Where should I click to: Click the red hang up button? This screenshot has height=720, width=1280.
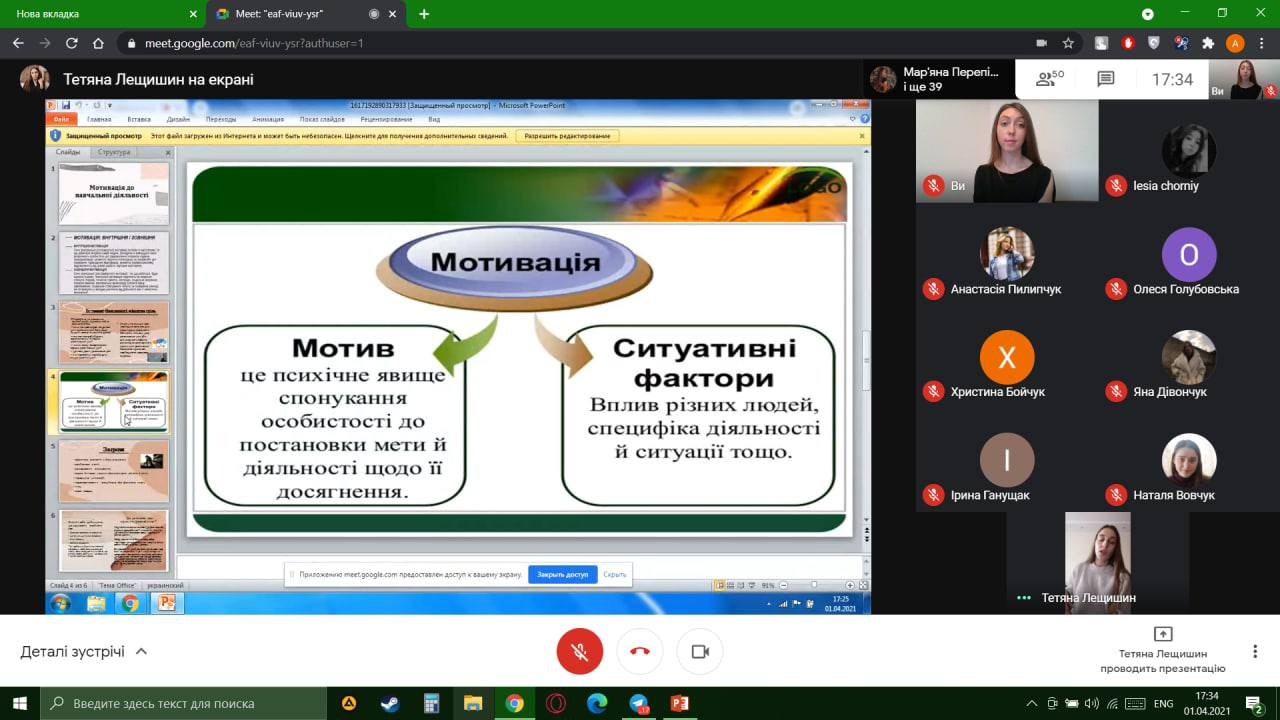tap(640, 651)
